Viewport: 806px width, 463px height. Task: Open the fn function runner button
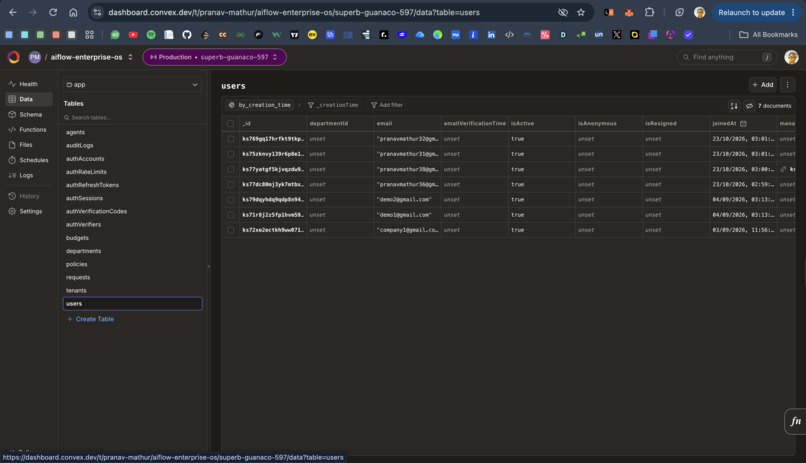click(796, 421)
